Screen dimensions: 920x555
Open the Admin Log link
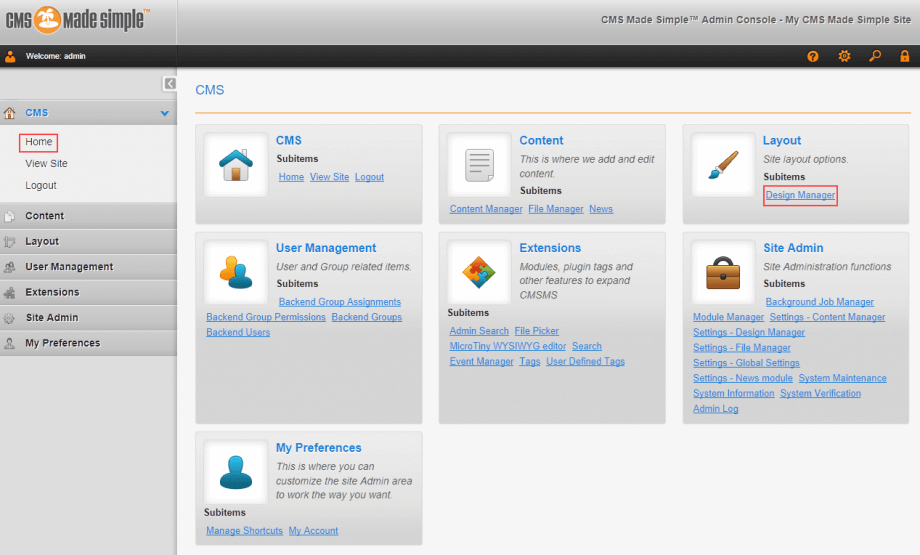click(716, 409)
